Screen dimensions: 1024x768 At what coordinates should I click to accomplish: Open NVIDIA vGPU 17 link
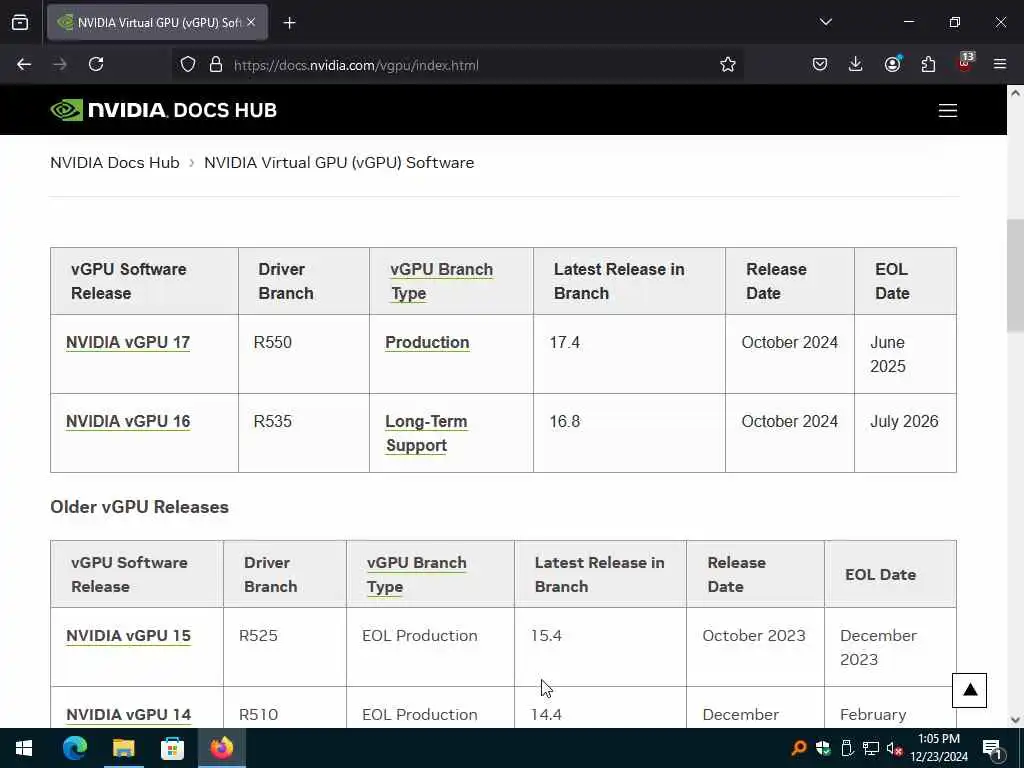(128, 342)
